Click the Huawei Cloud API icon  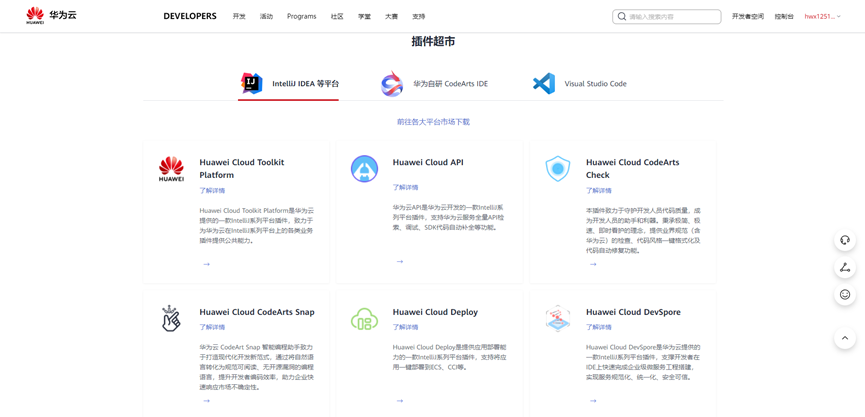point(365,169)
